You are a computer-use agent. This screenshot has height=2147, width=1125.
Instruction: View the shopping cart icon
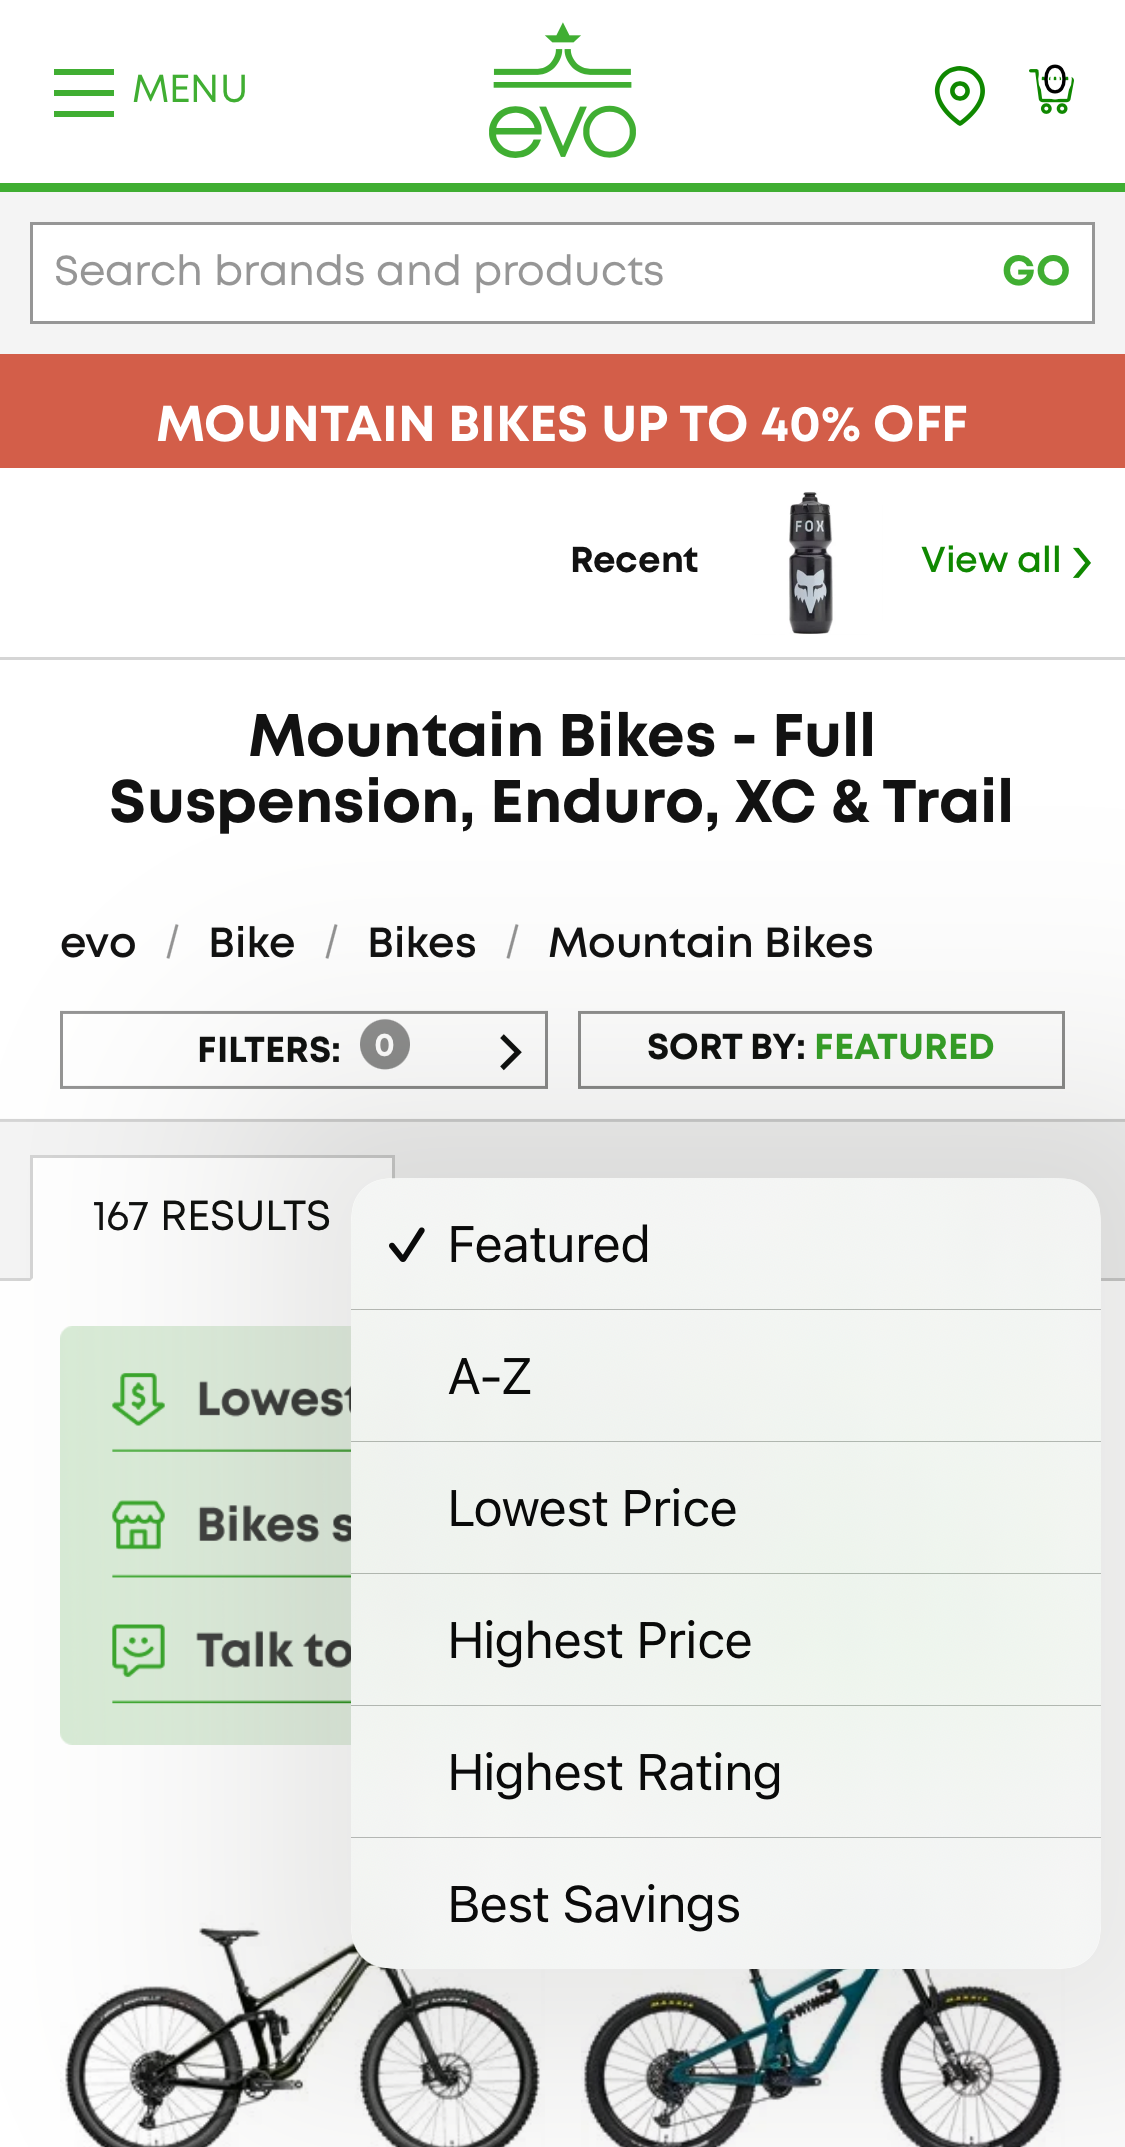(1052, 90)
